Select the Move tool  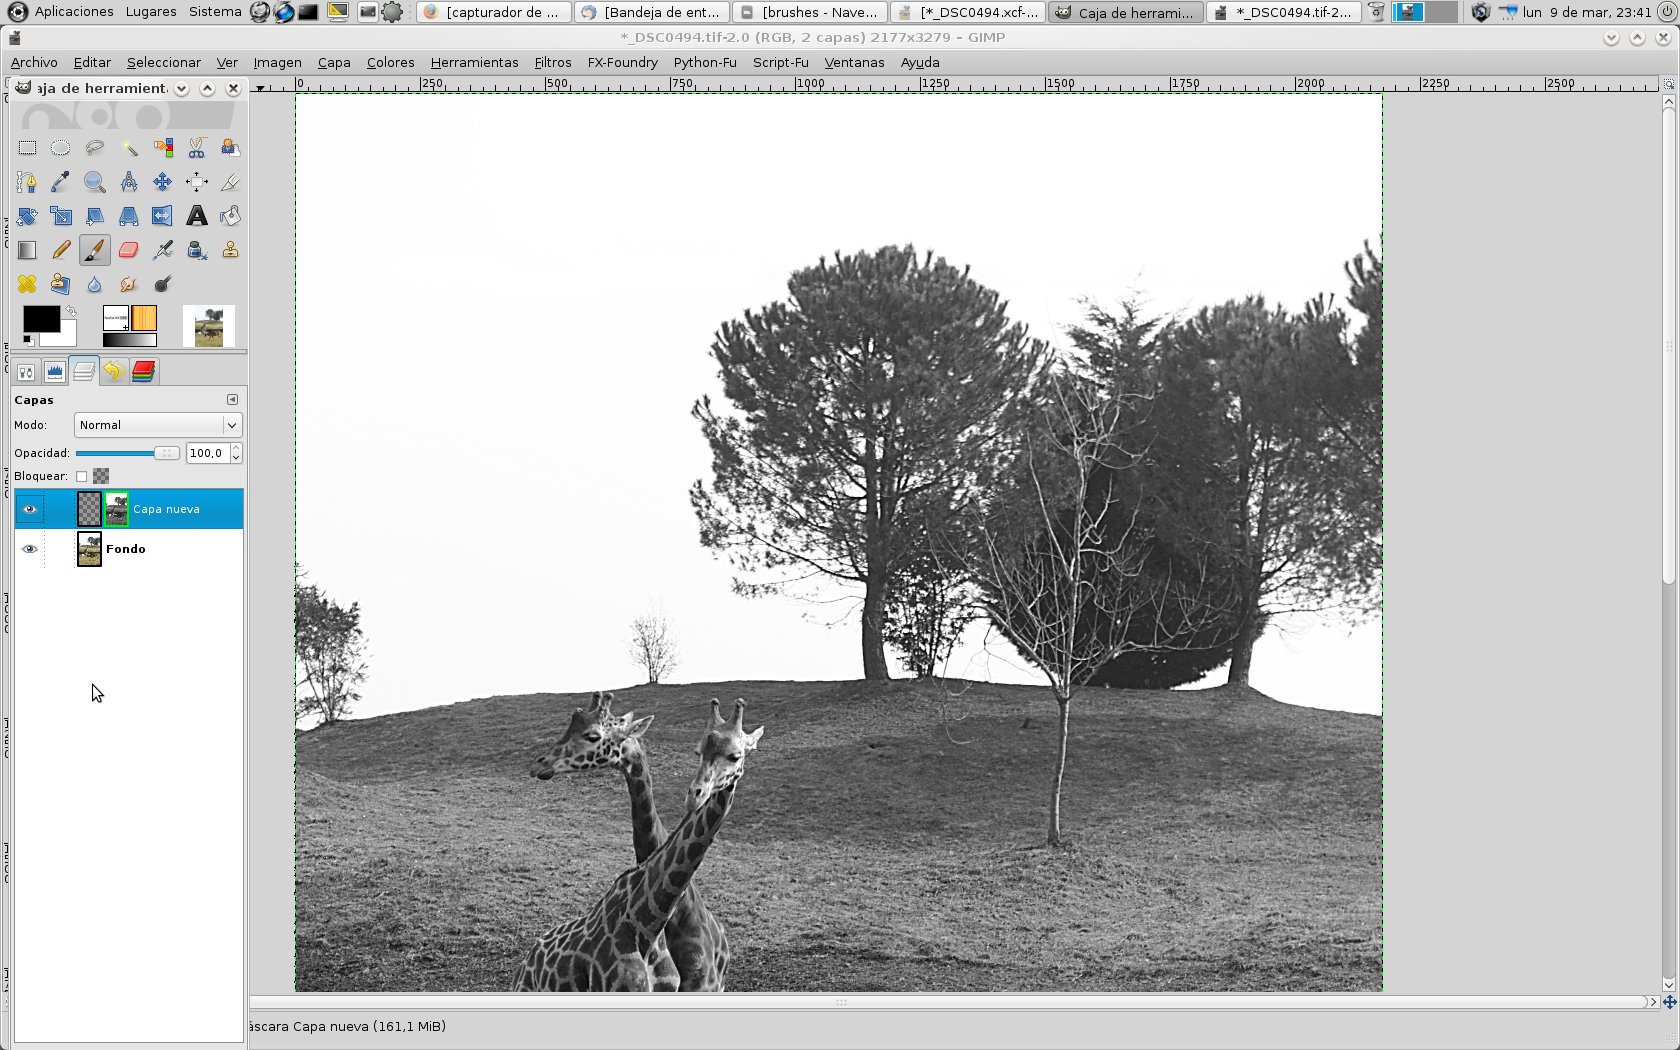163,182
